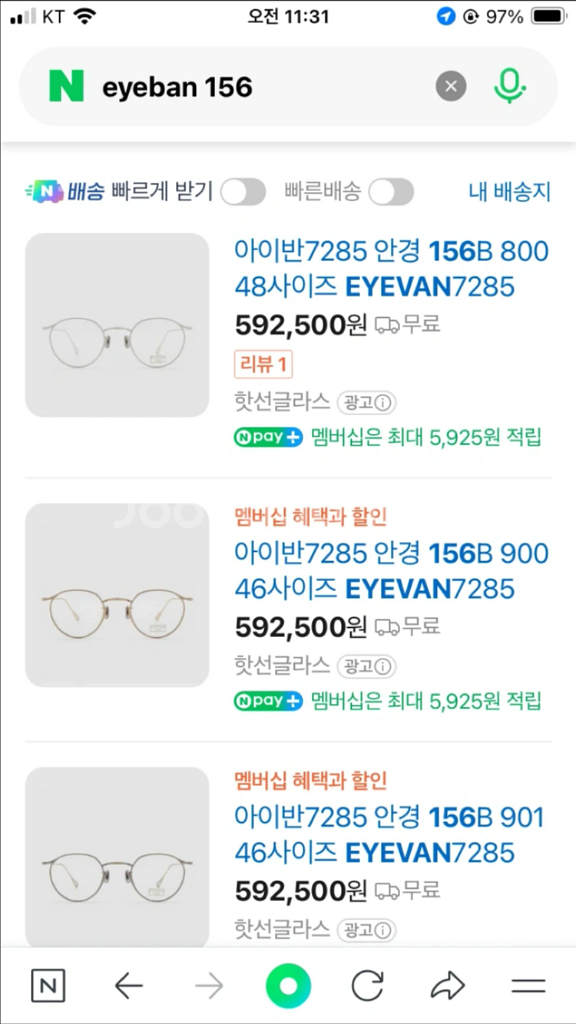Open the share icon in bottom bar
Screen dimensions: 576x1024
(x=447, y=986)
